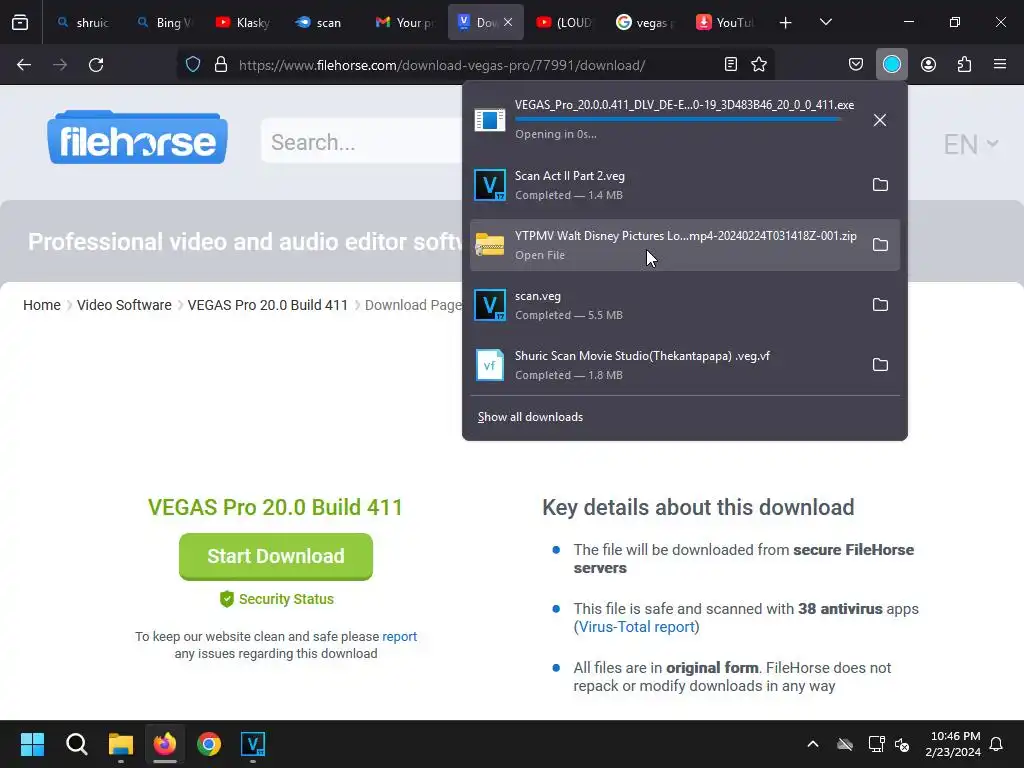Click the FileHorse logo
The height and width of the screenshot is (768, 1024).
tap(137, 137)
